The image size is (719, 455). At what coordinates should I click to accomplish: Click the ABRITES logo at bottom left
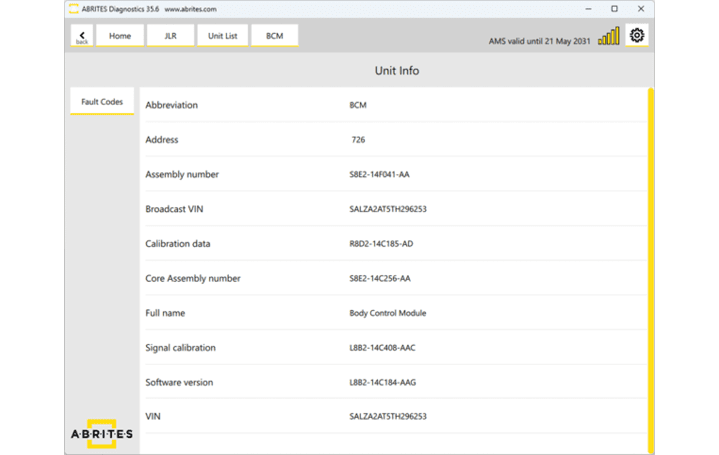[x=102, y=433]
